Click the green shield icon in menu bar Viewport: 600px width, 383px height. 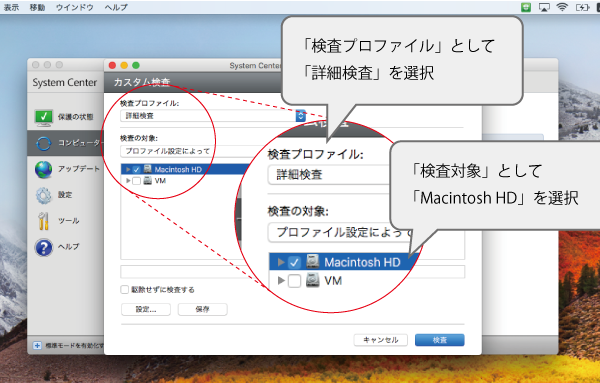[526, 7]
